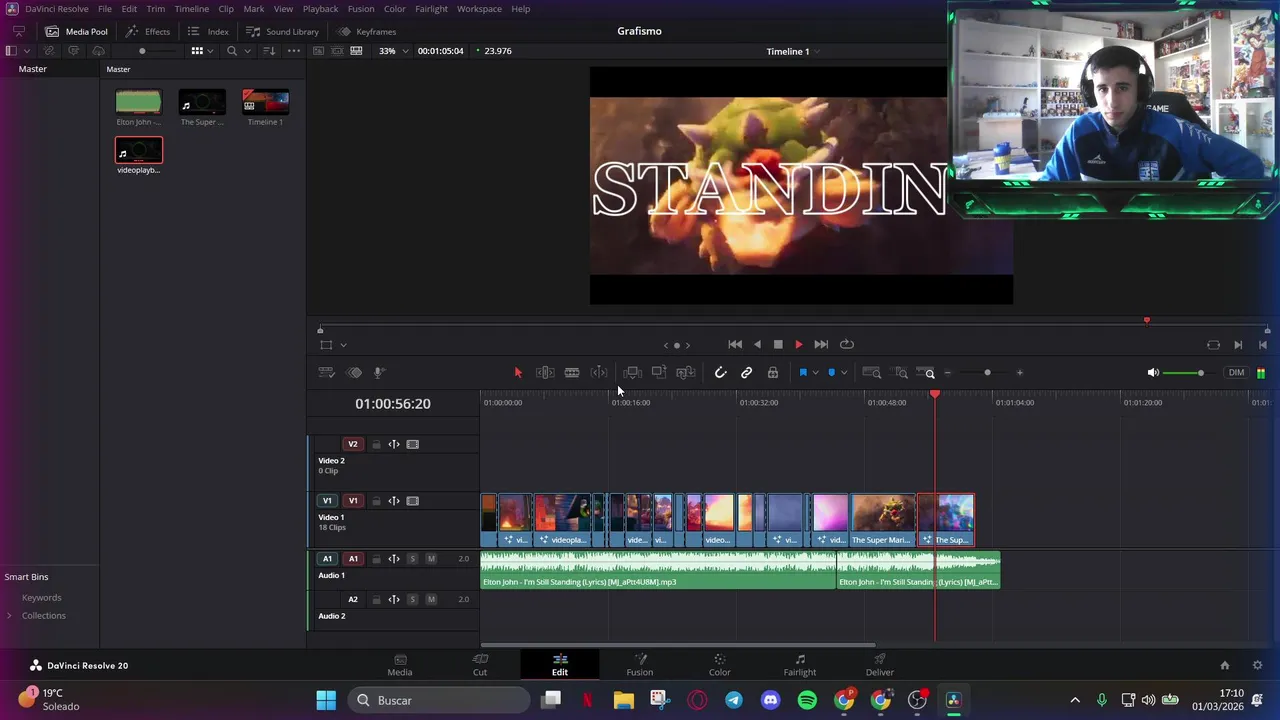Select the Selection Mode arrow tool
Viewport: 1280px width, 720px height.
click(x=518, y=373)
